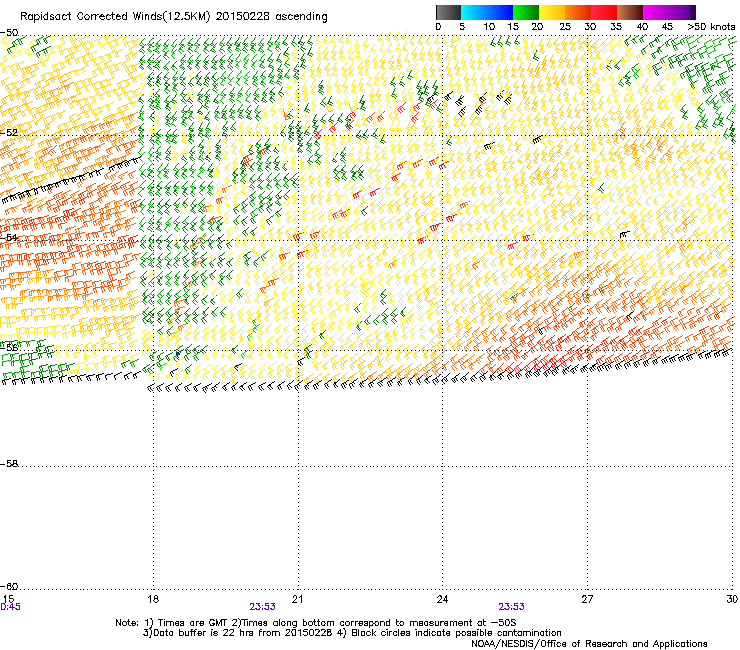Click the longitude 15 axis label
The width and height of the screenshot is (740, 650).
[x=8, y=599]
